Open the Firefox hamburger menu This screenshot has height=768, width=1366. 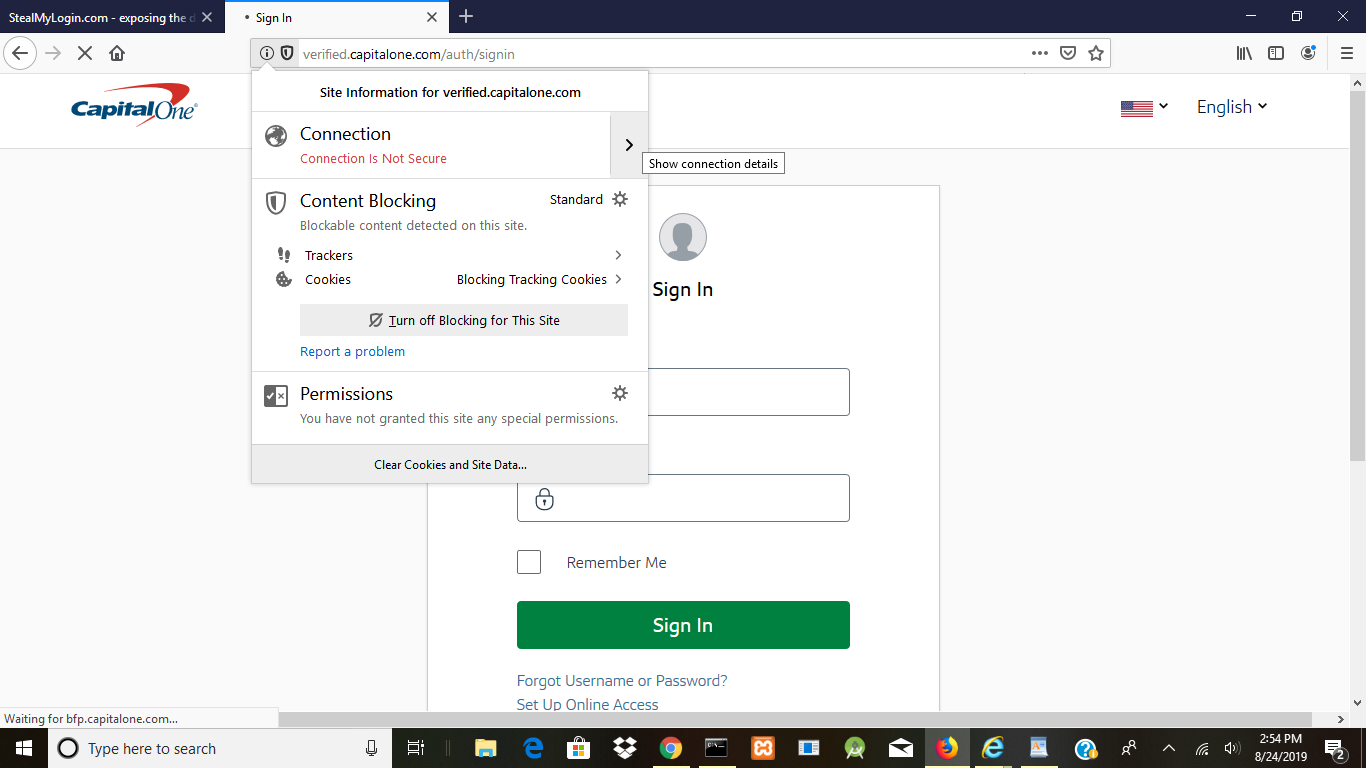[x=1346, y=53]
